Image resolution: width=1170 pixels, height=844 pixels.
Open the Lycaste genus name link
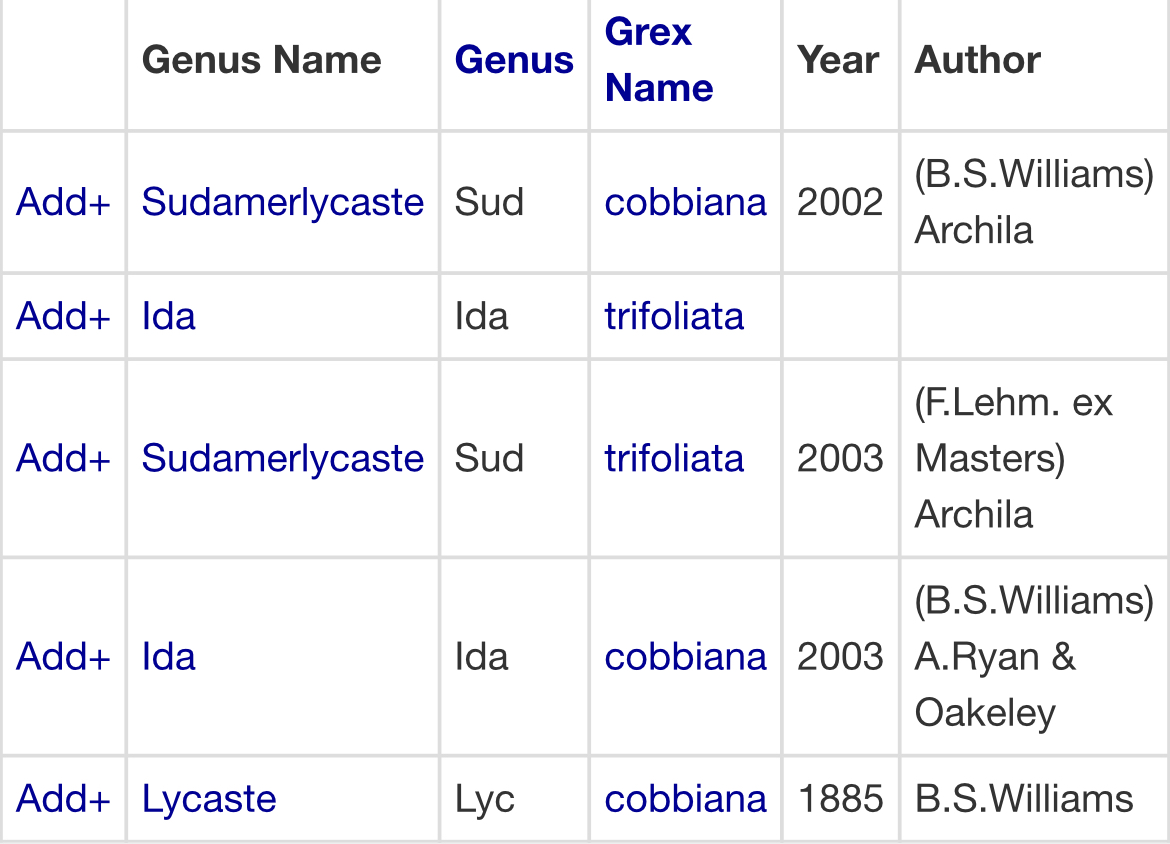pyautogui.click(x=209, y=799)
